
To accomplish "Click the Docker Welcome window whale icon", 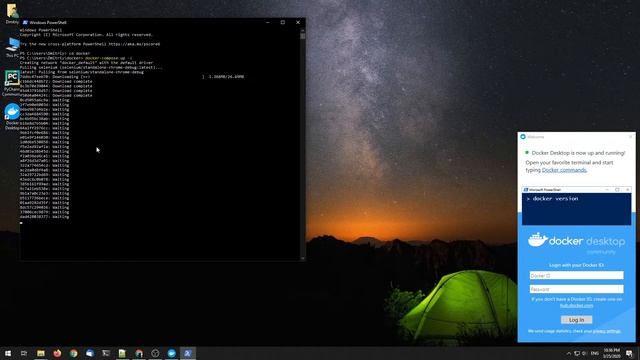I will pyautogui.click(x=523, y=137).
